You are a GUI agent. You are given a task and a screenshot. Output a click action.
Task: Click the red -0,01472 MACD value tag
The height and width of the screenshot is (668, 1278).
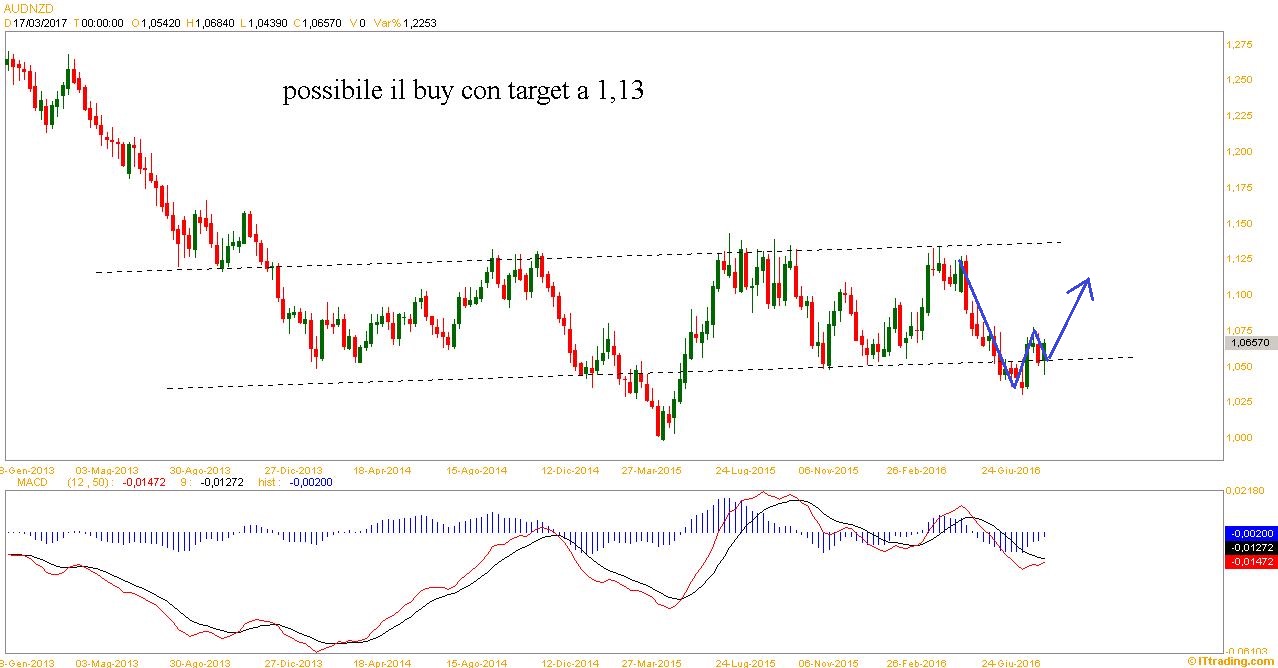click(x=1249, y=562)
